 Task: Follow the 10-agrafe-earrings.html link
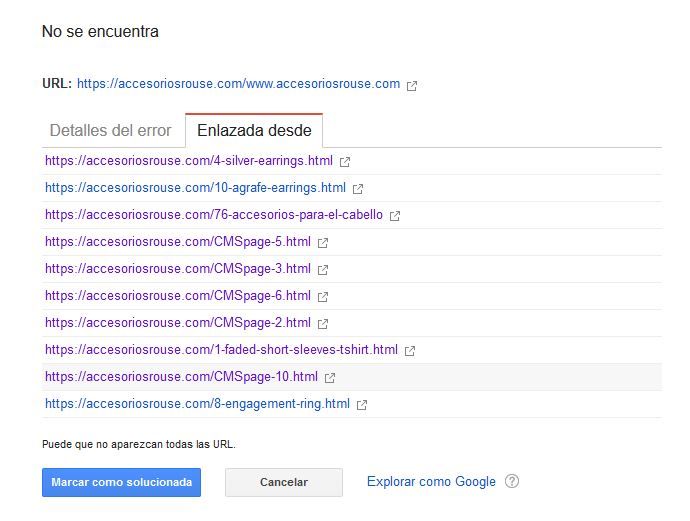coord(195,187)
